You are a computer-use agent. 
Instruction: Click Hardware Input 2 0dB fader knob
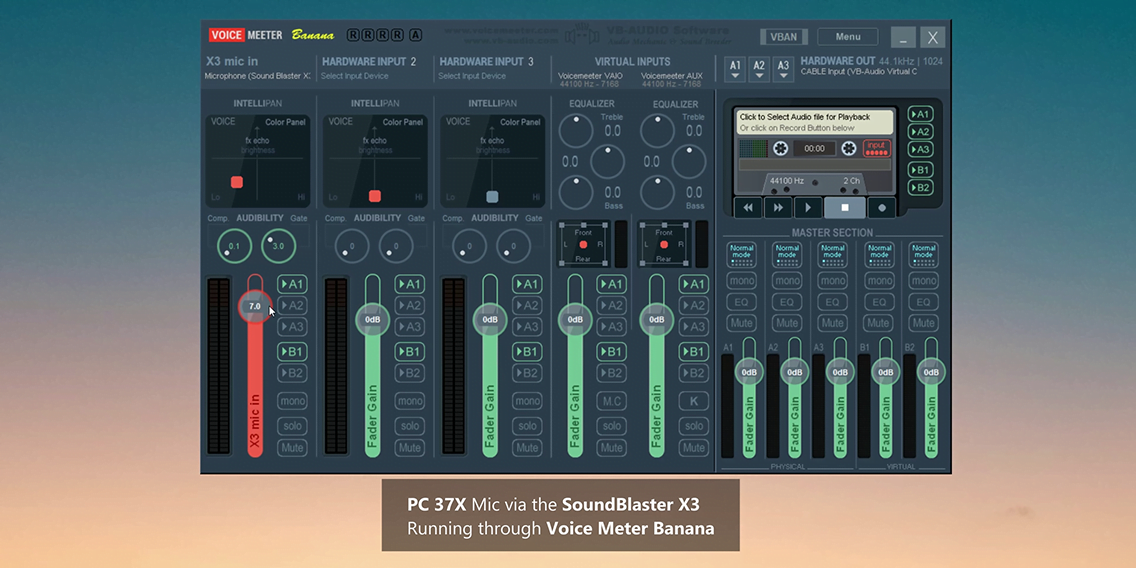click(x=372, y=320)
